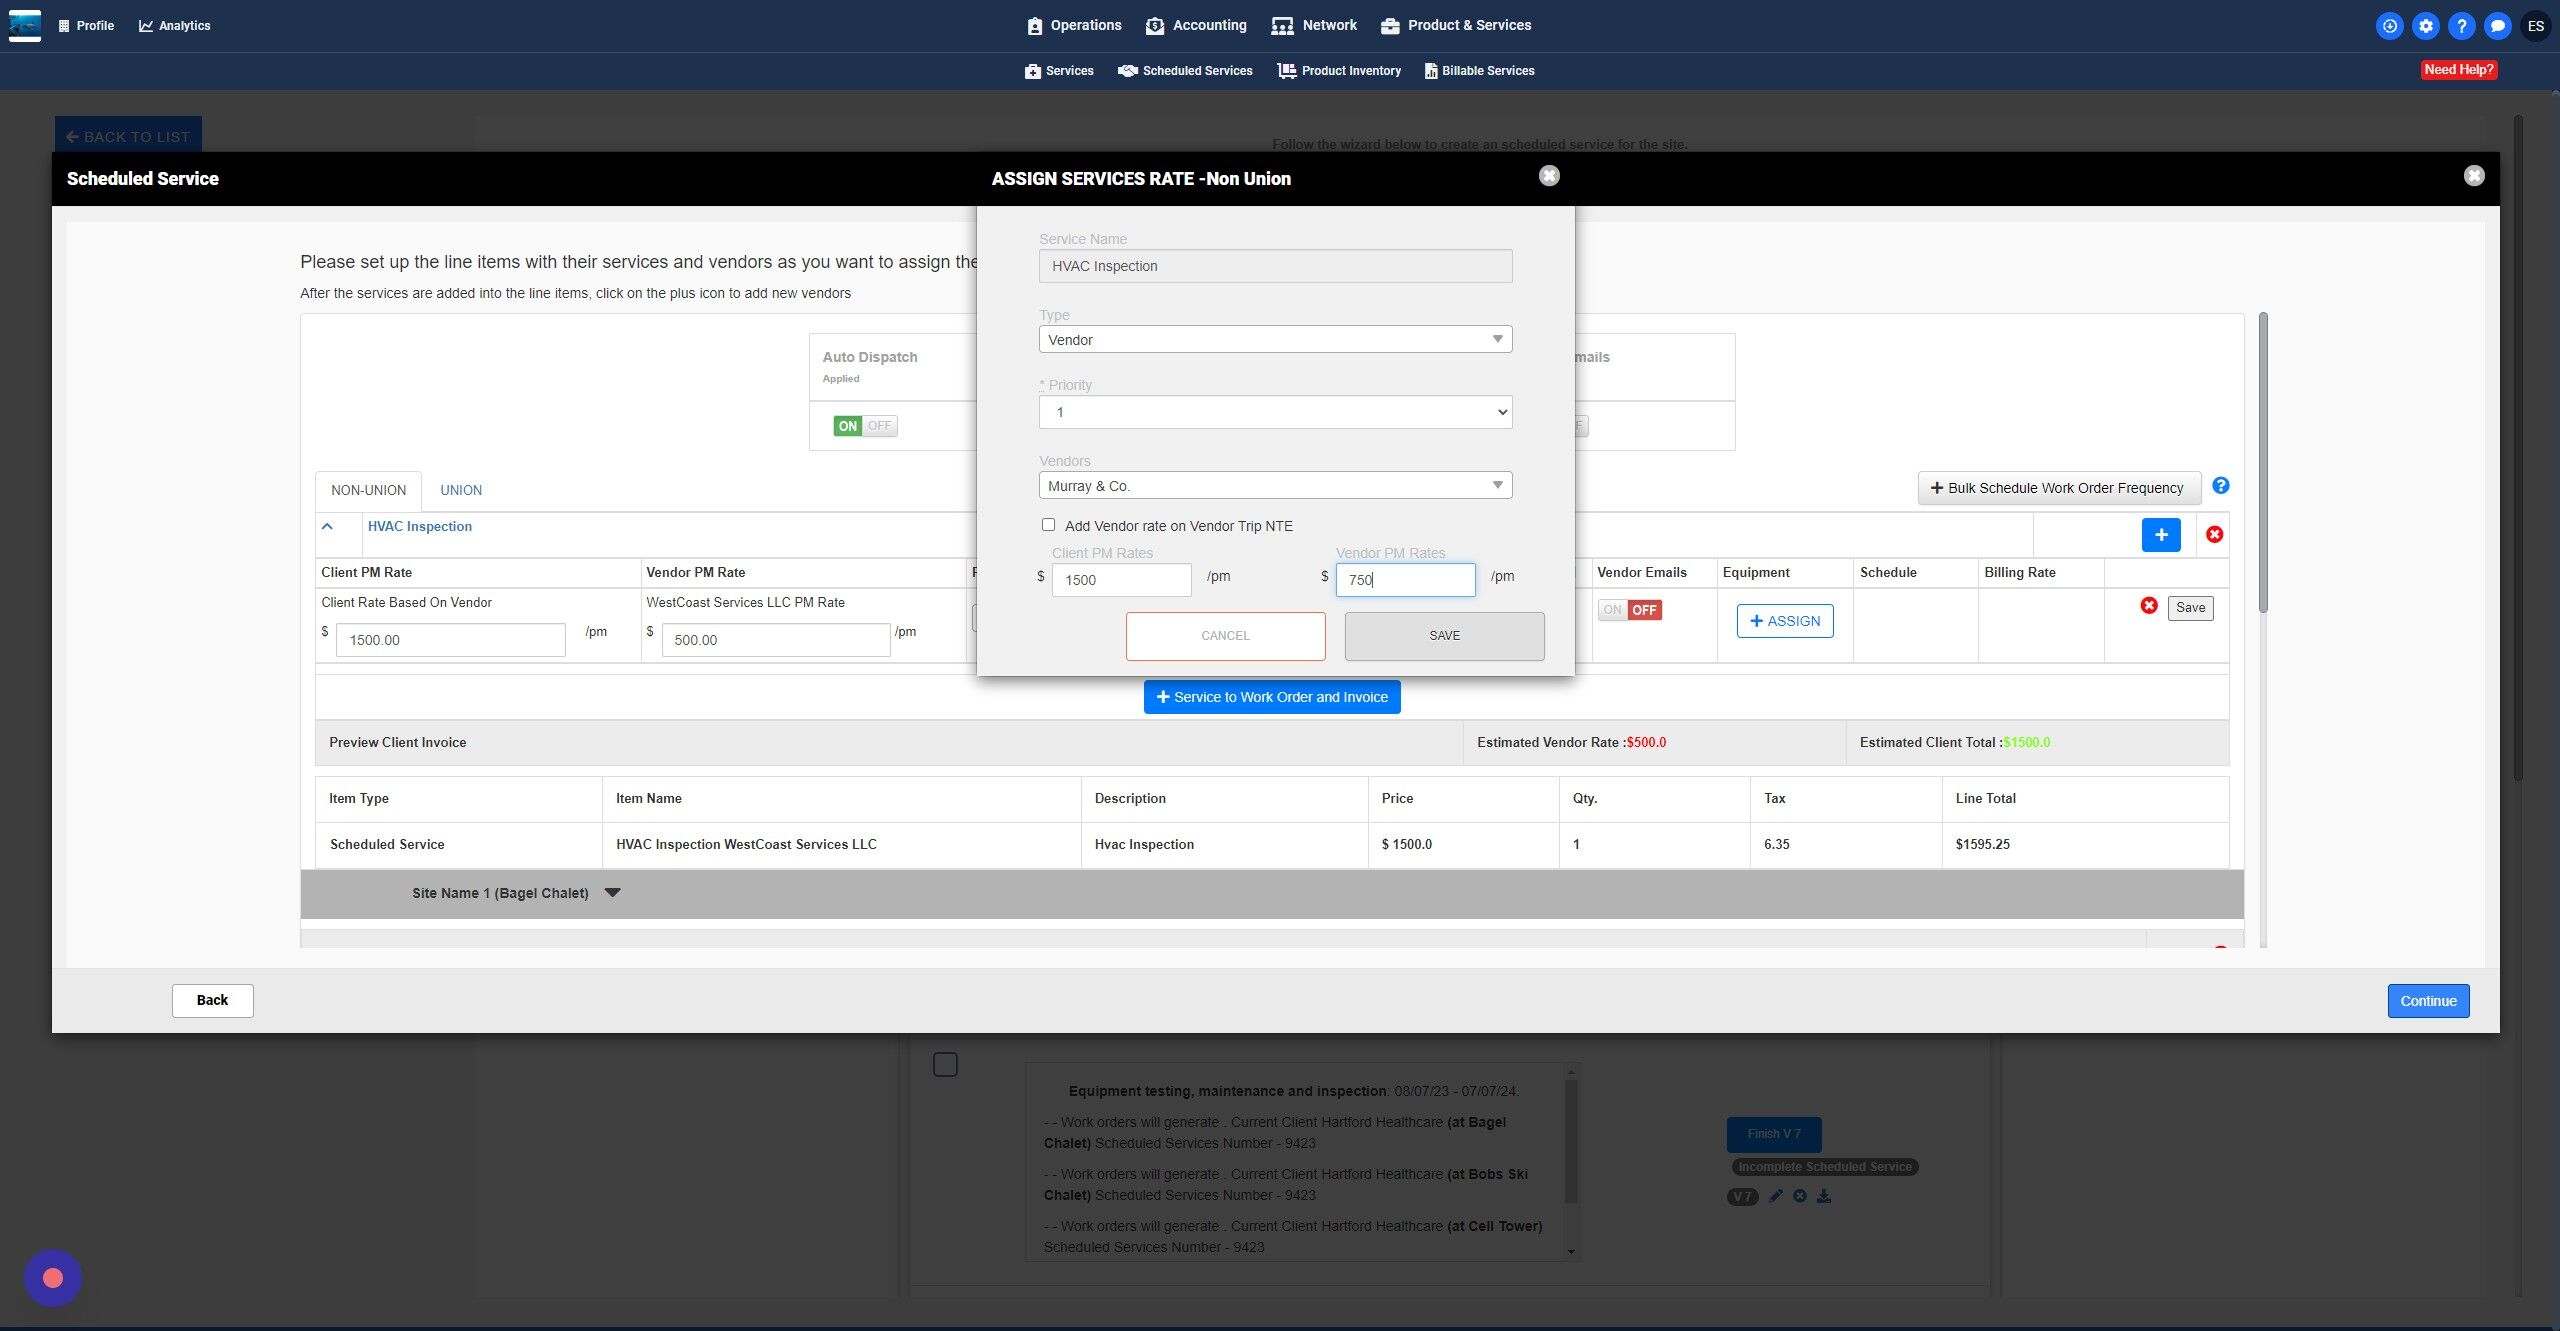Click the Client PM Rates input field
Screen dimensions: 2560x1331
[1121, 580]
